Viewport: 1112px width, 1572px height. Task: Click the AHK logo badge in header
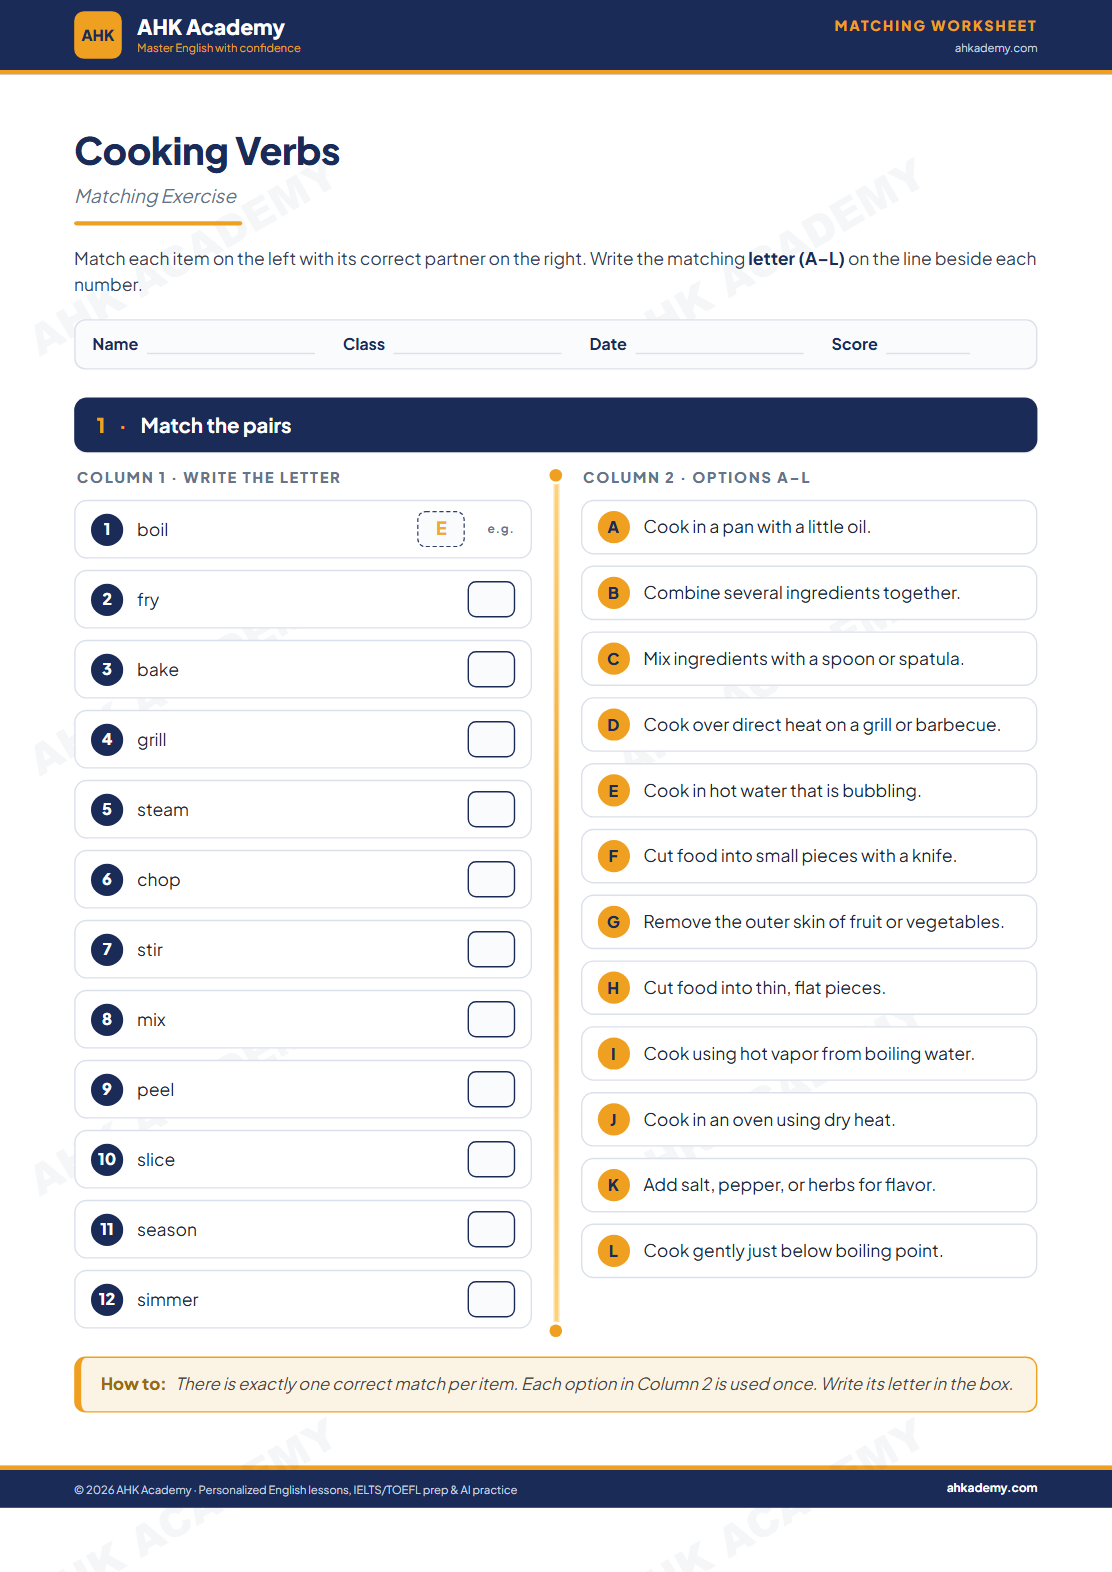tap(98, 35)
